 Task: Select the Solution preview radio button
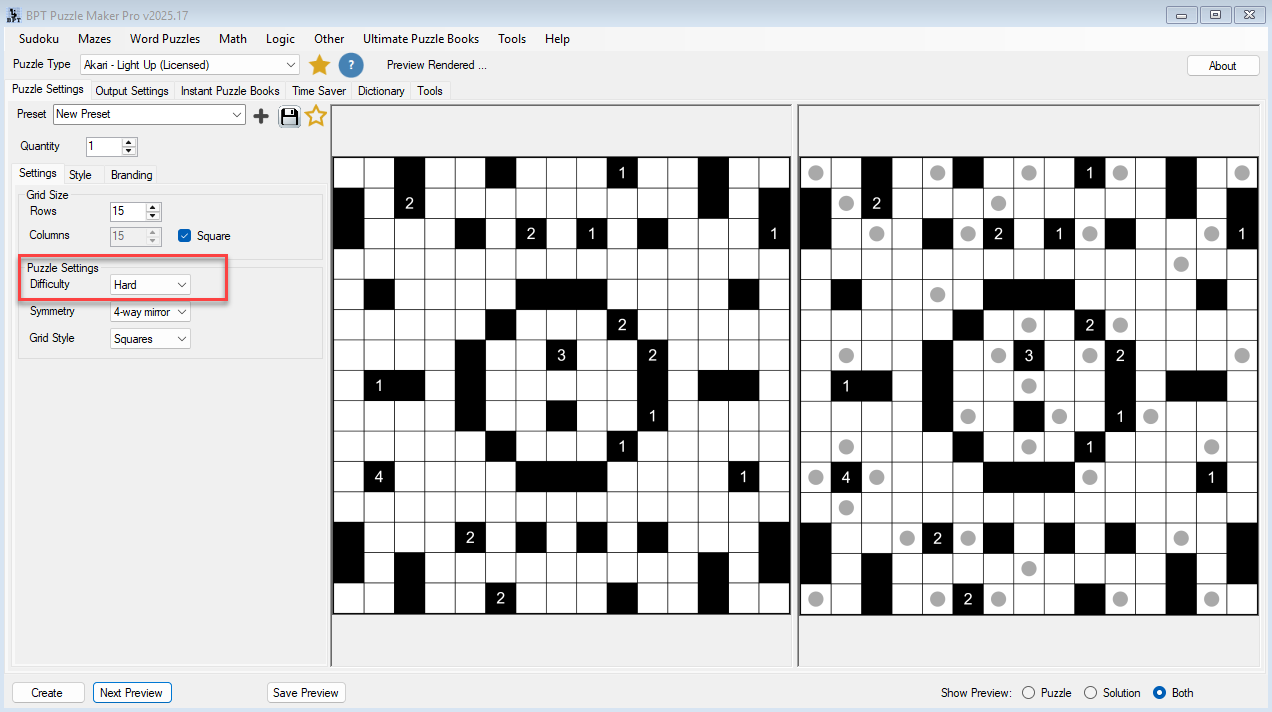[1090, 693]
